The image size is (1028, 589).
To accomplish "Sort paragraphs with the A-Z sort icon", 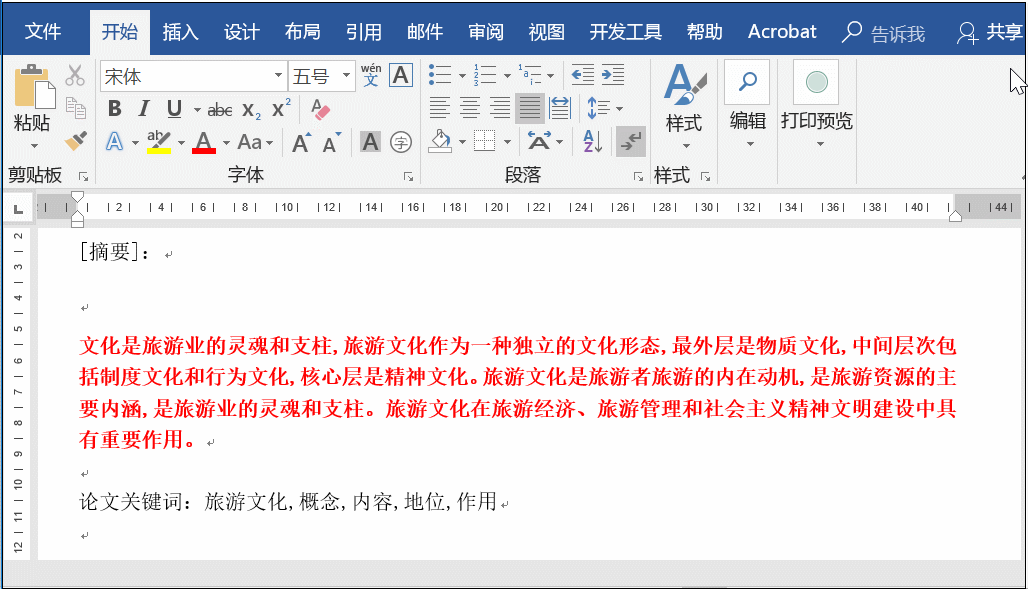I will (x=591, y=141).
